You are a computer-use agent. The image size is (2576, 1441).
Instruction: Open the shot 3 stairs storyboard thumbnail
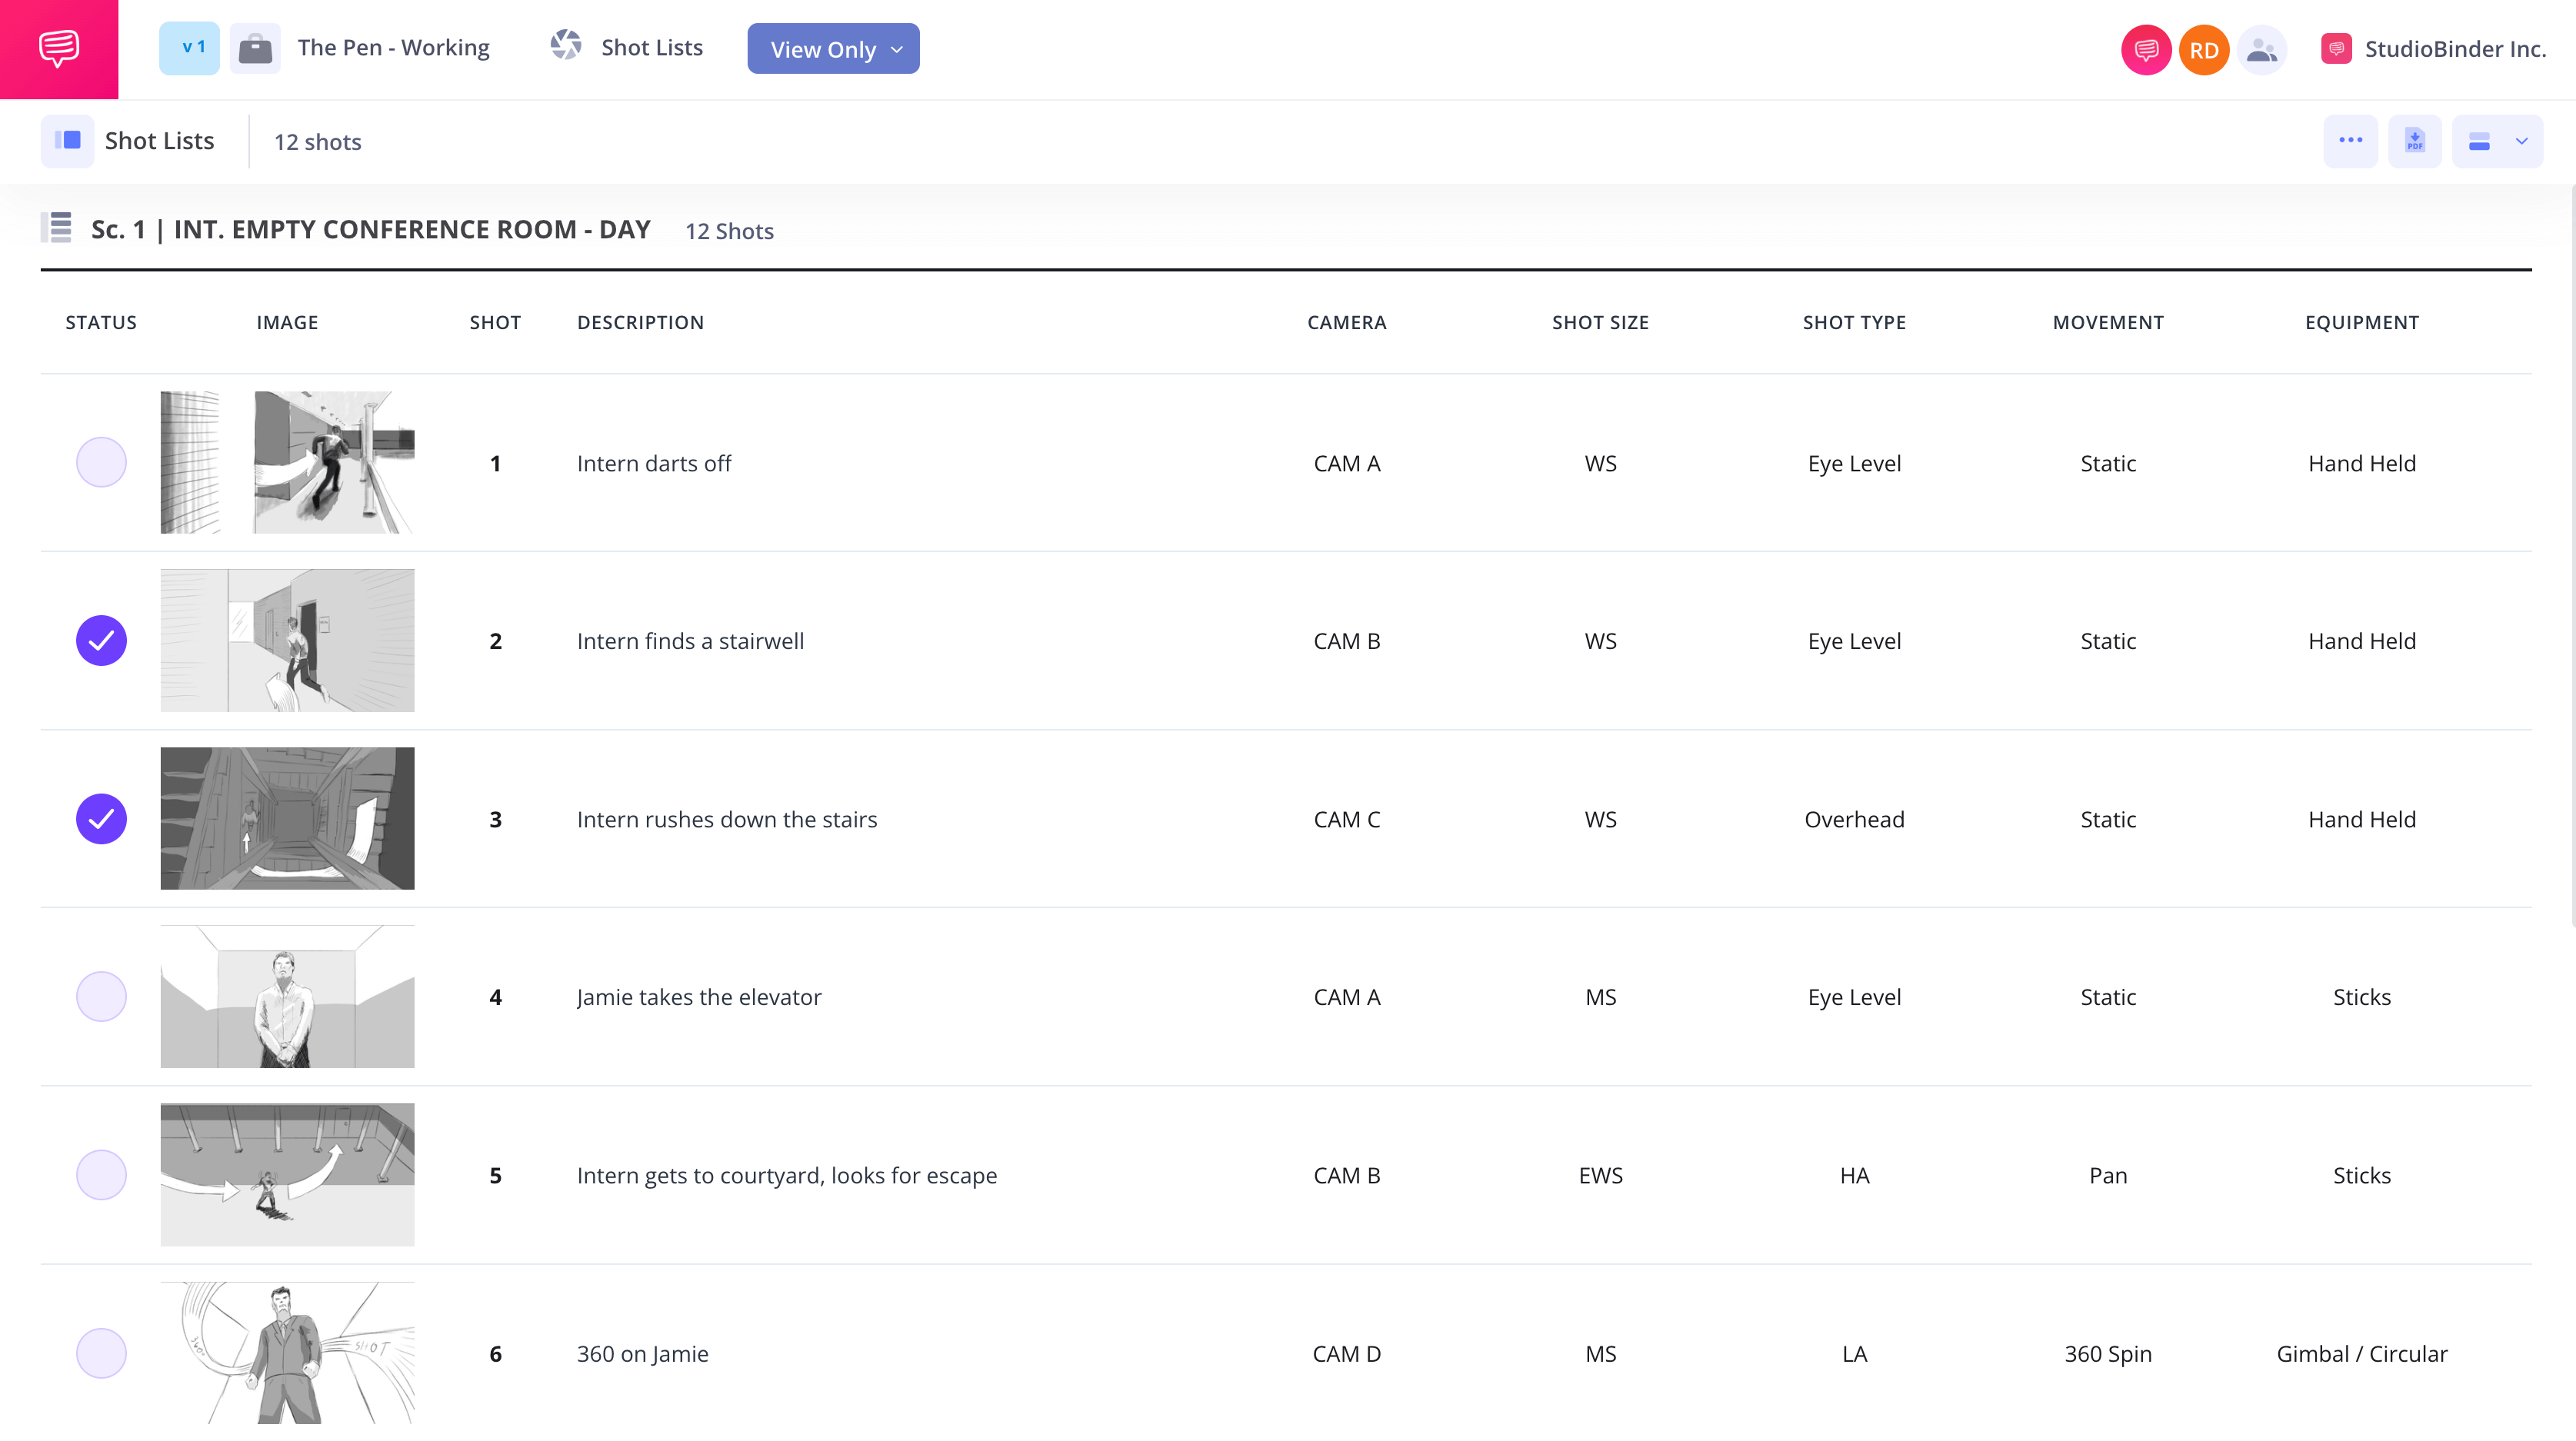tap(287, 818)
